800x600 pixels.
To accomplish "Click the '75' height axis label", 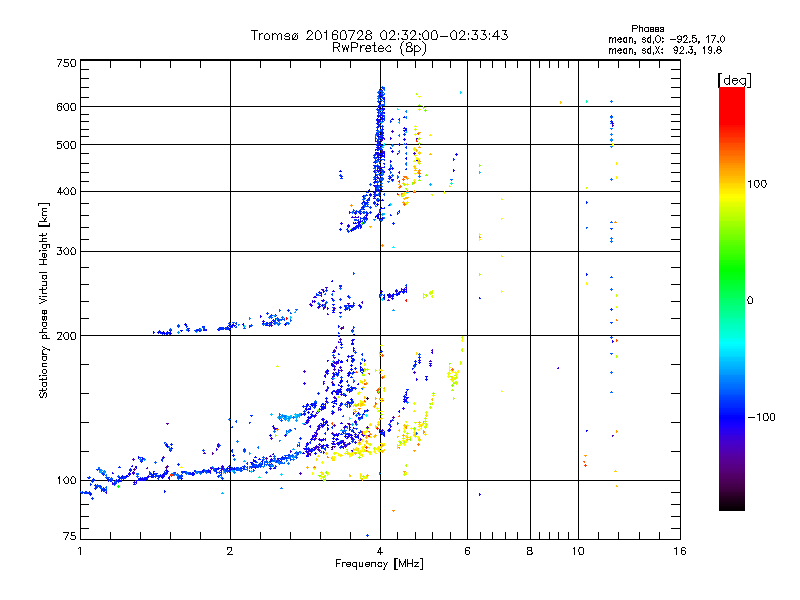I will tap(70, 536).
